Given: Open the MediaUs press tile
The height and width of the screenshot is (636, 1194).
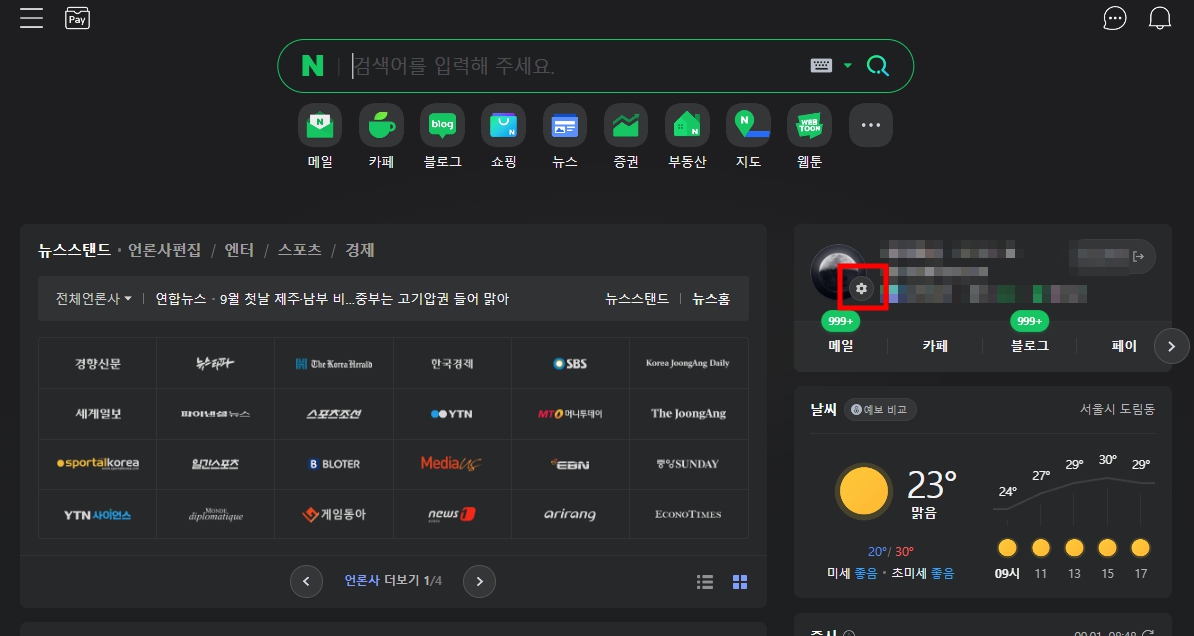Looking at the screenshot, I should (452, 464).
